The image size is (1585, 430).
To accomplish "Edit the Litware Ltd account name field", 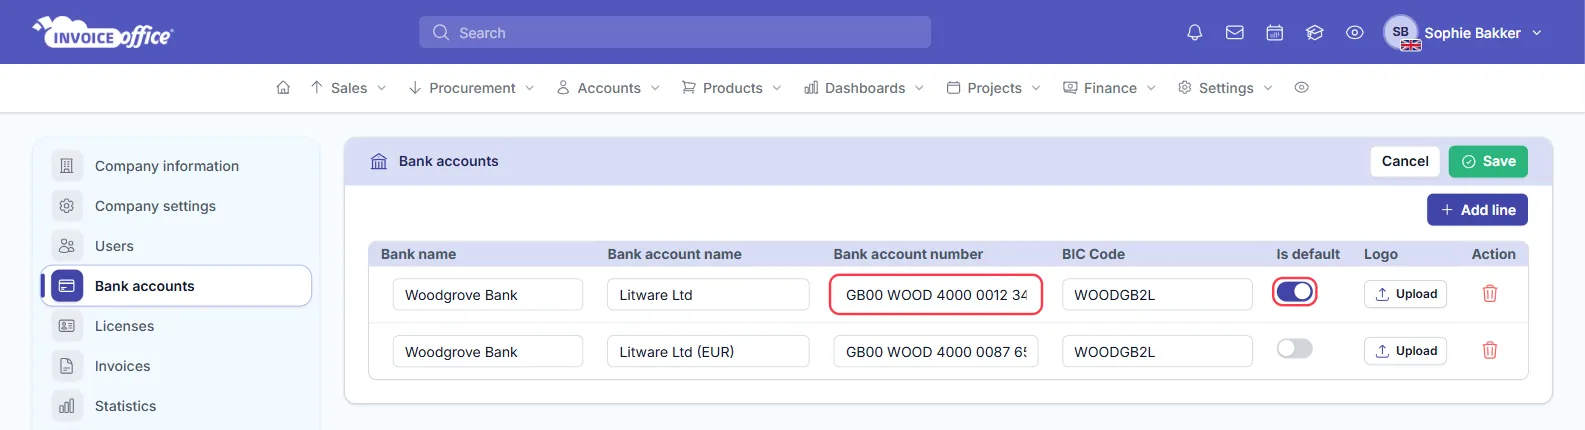I will (708, 295).
